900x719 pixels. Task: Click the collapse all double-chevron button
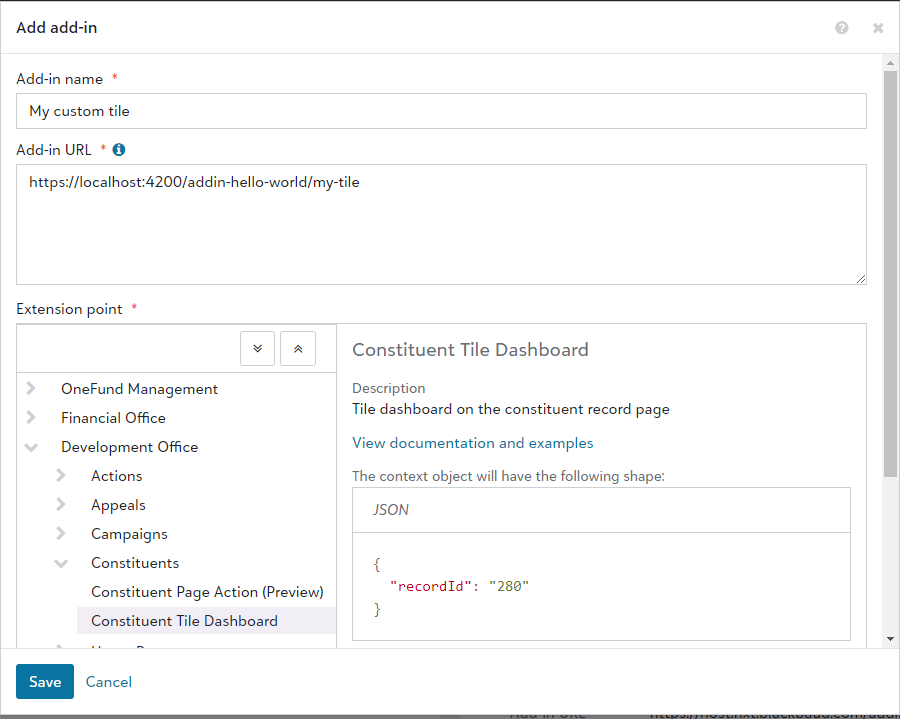(298, 349)
